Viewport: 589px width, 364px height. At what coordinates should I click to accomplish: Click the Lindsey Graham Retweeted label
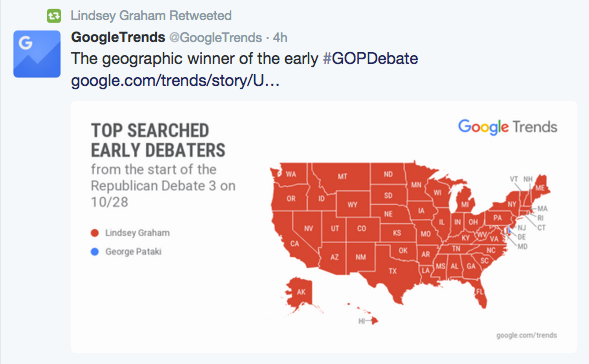click(151, 16)
